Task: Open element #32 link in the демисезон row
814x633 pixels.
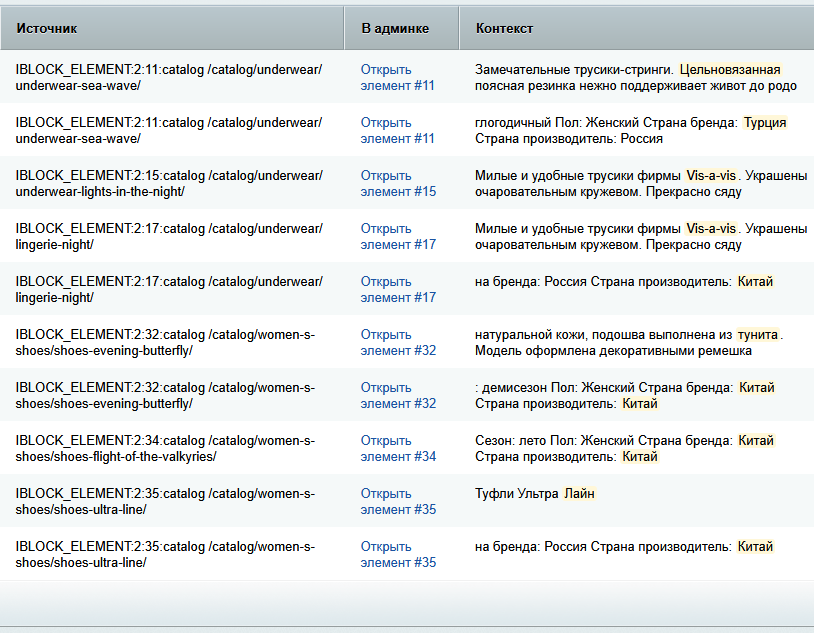Action: coord(397,396)
